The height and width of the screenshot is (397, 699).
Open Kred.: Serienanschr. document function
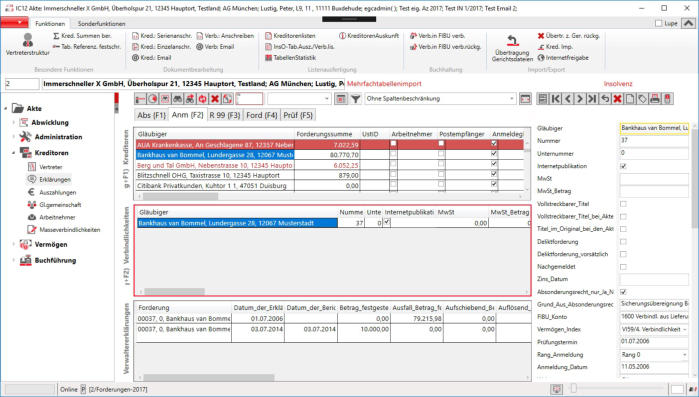162,36
